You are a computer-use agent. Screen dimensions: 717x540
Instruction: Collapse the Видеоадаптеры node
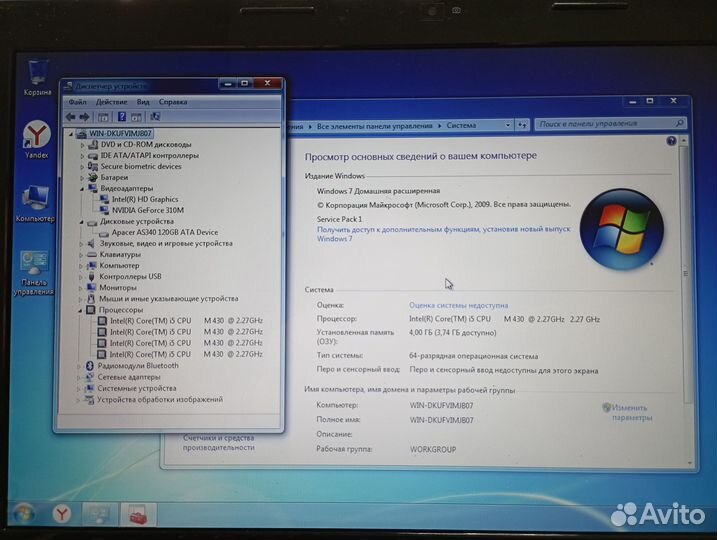(x=82, y=189)
